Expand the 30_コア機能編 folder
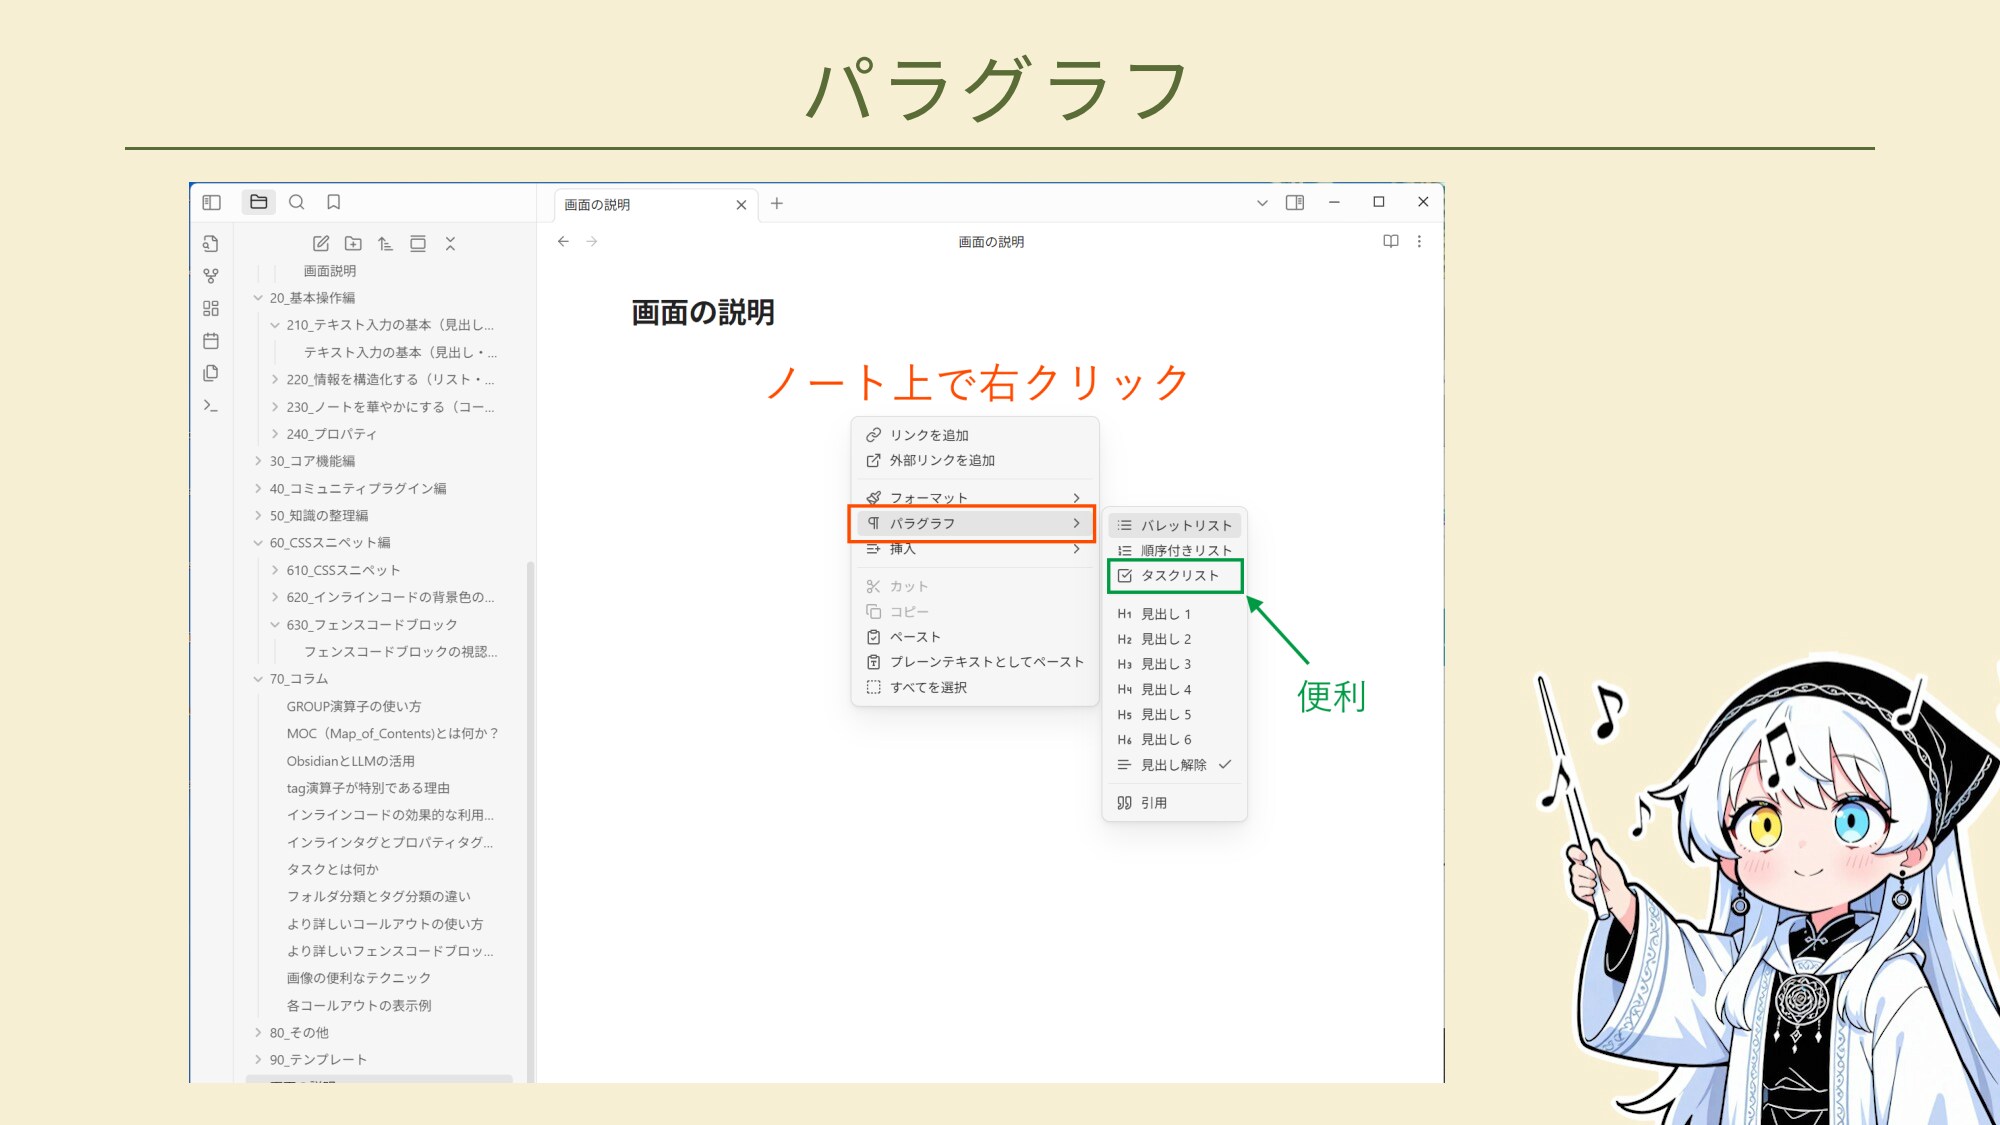This screenshot has height=1125, width=2000. (312, 461)
